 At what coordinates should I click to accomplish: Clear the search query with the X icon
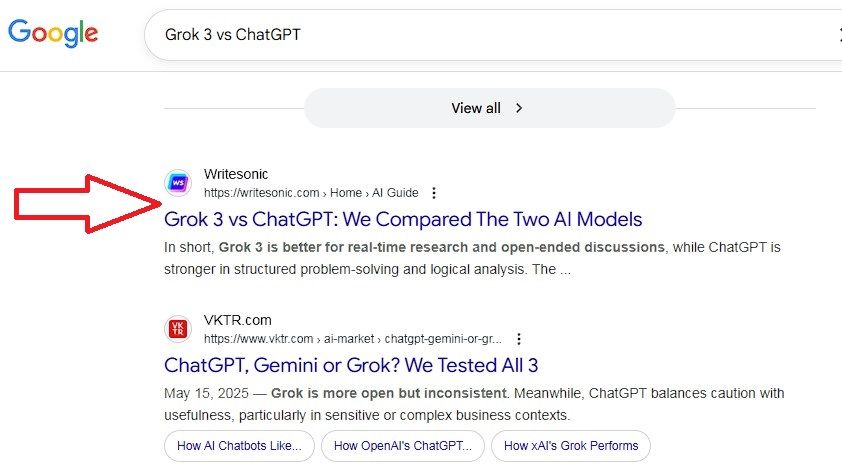point(838,35)
